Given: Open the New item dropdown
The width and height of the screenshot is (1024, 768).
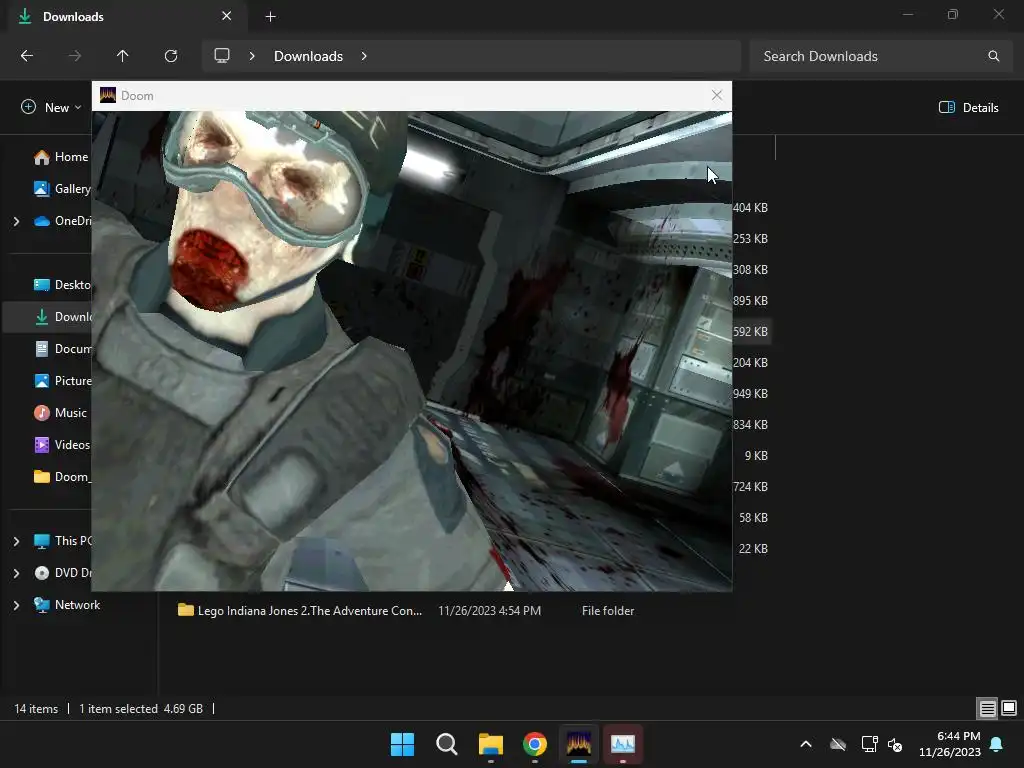Looking at the screenshot, I should tap(52, 108).
